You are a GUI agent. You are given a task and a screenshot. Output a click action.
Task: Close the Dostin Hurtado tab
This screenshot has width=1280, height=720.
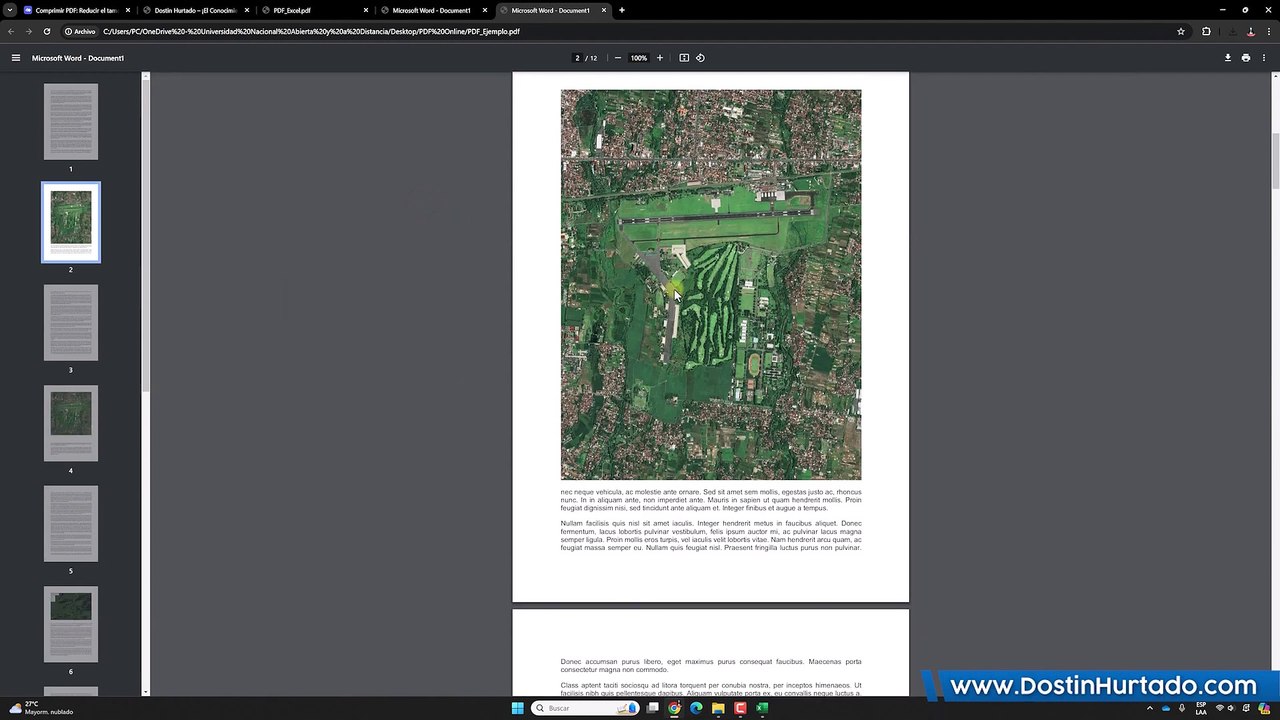click(247, 10)
